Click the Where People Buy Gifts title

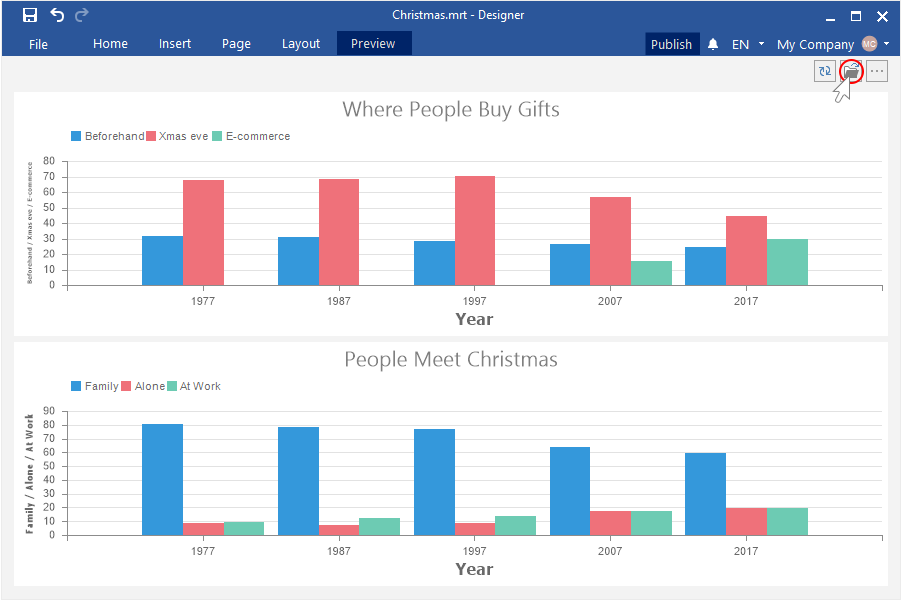[x=451, y=109]
